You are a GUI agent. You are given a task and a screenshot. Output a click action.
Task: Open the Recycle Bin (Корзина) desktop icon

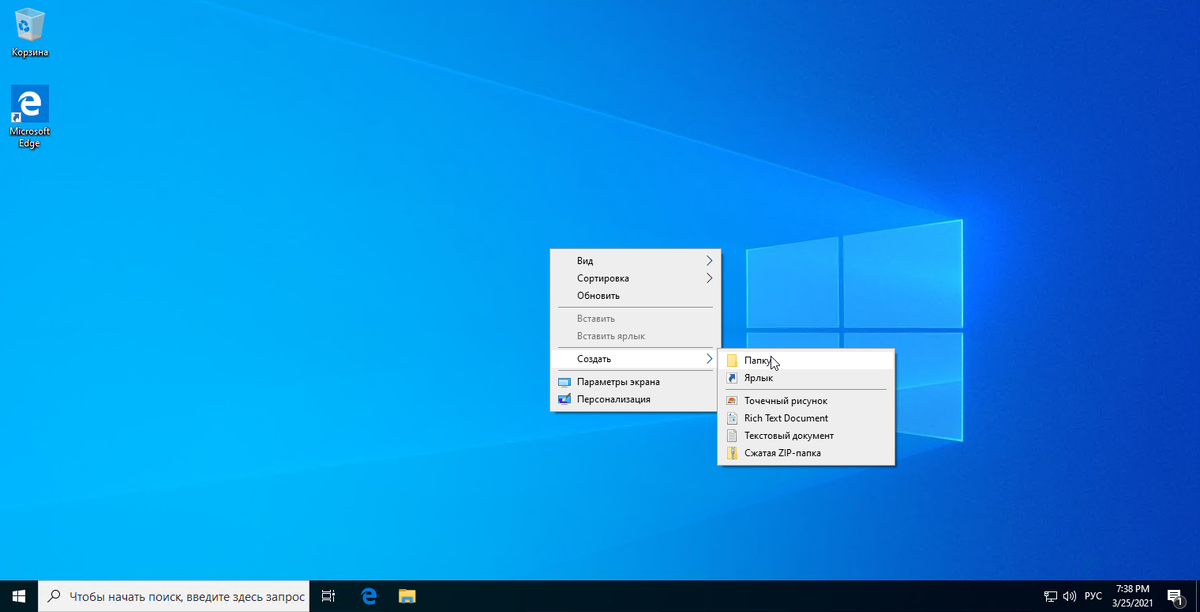coord(30,32)
